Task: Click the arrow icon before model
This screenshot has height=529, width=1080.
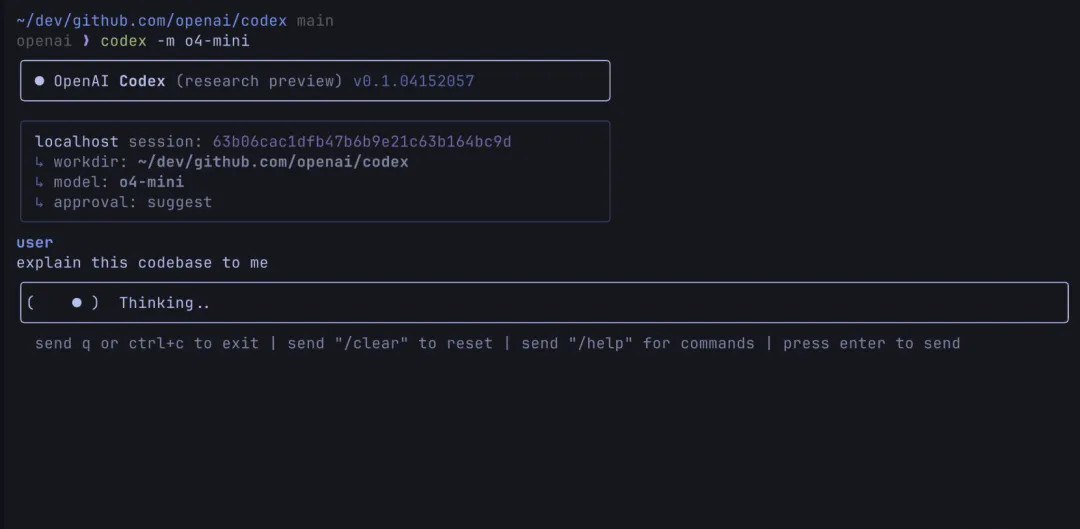Action: tap(39, 183)
